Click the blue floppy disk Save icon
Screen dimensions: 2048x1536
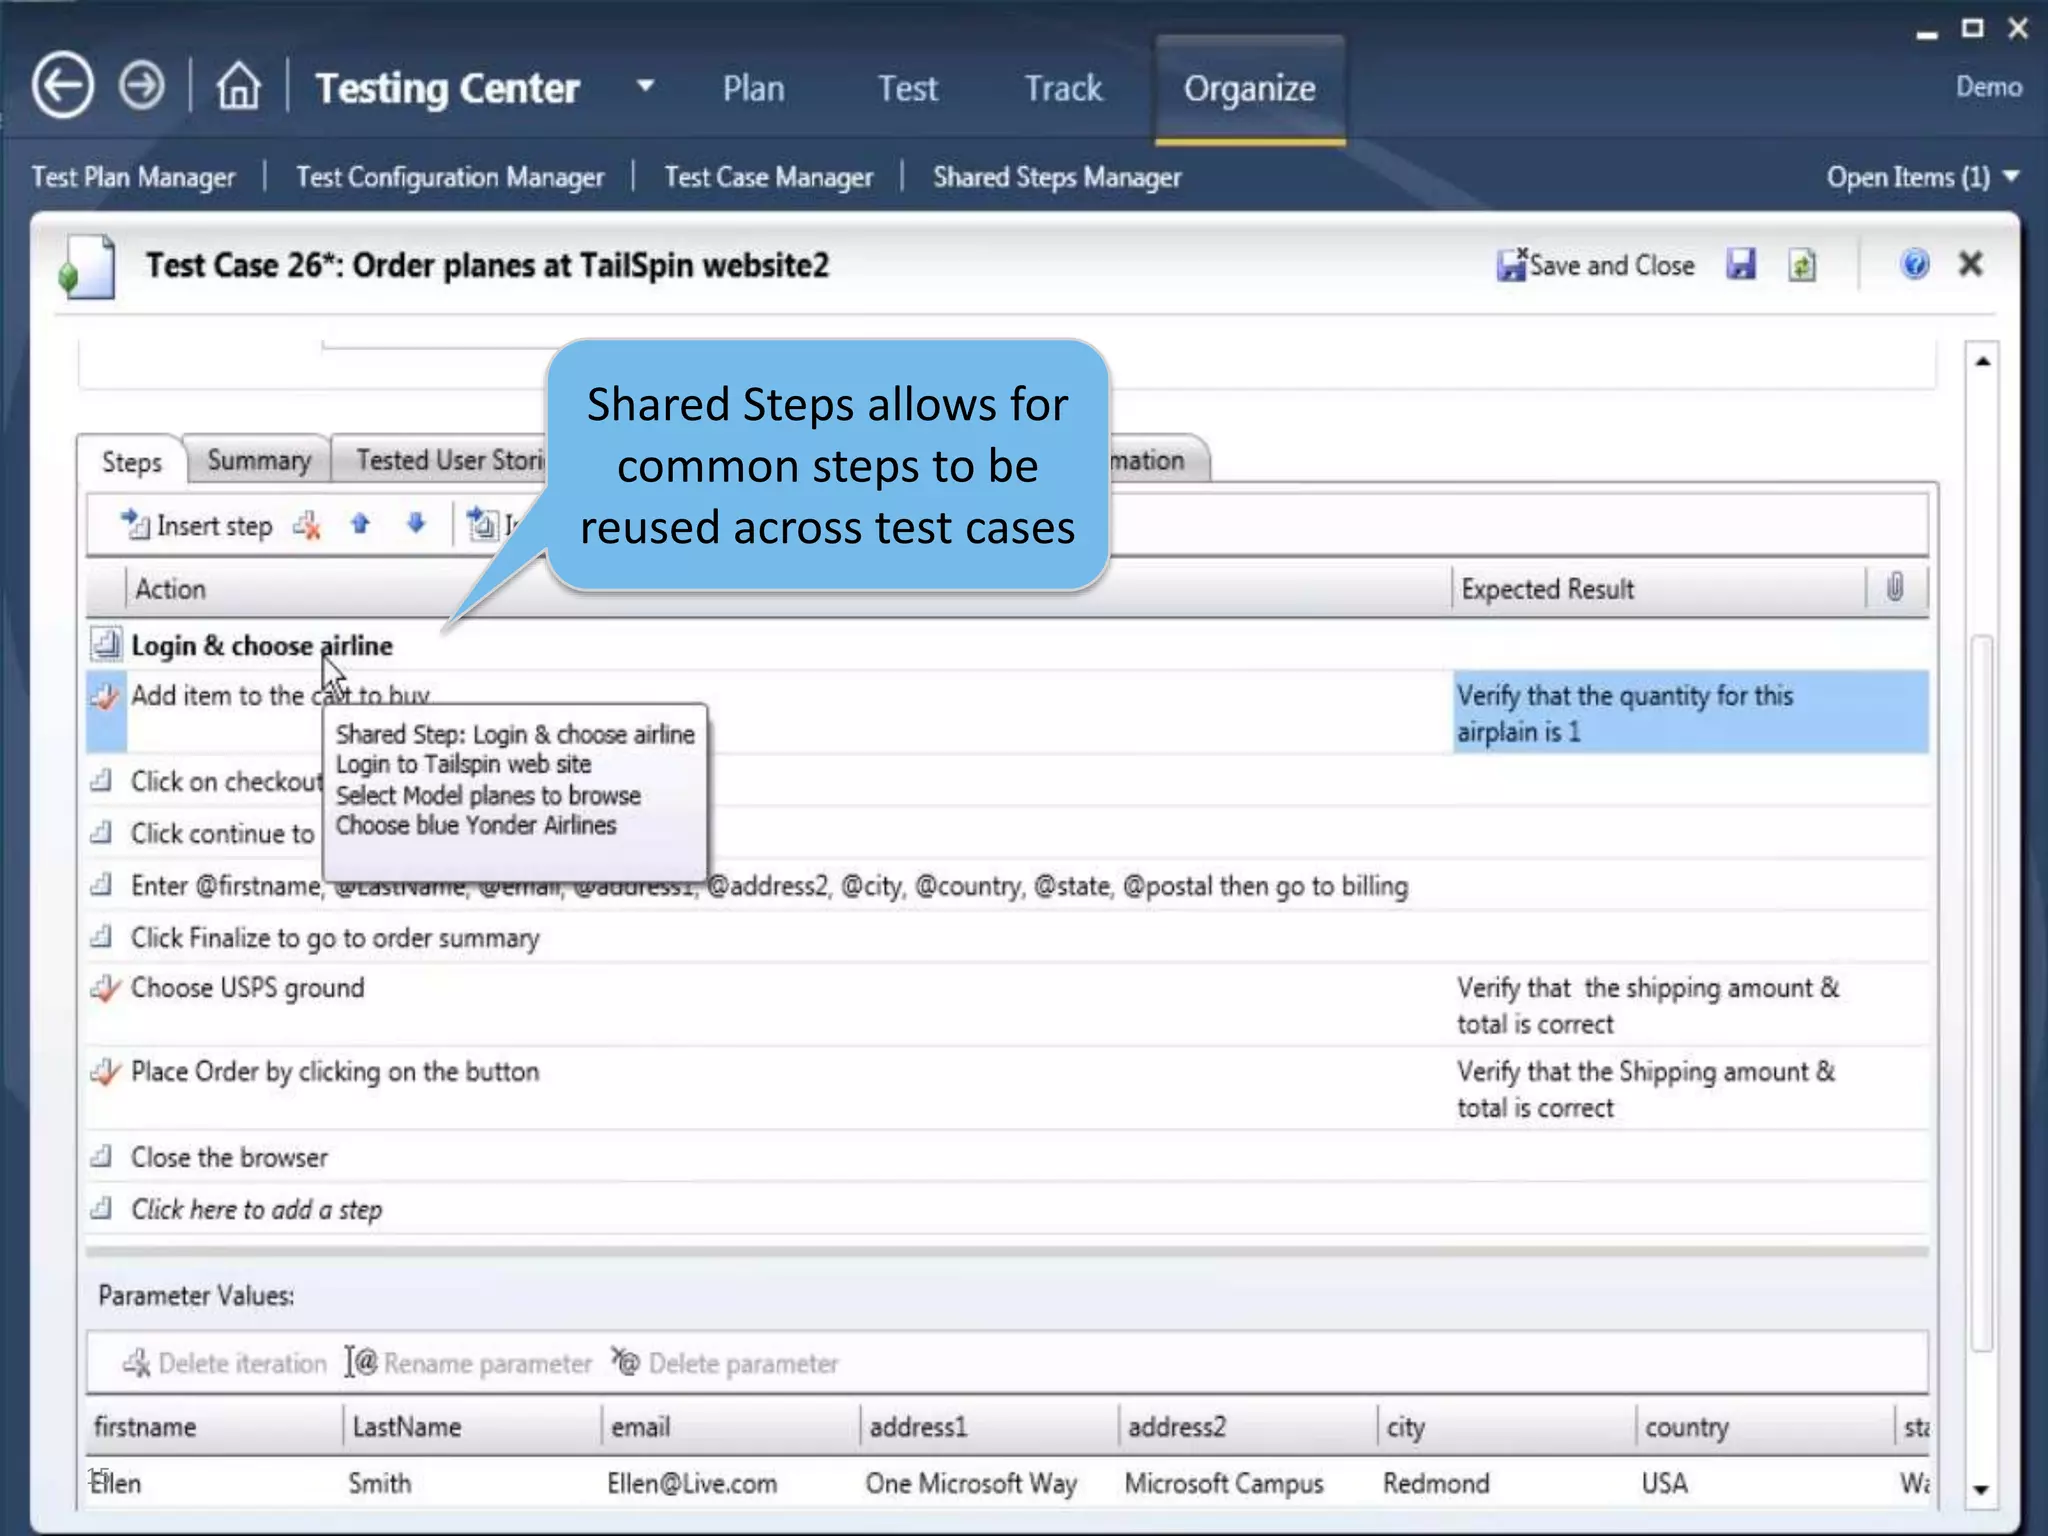tap(1741, 265)
